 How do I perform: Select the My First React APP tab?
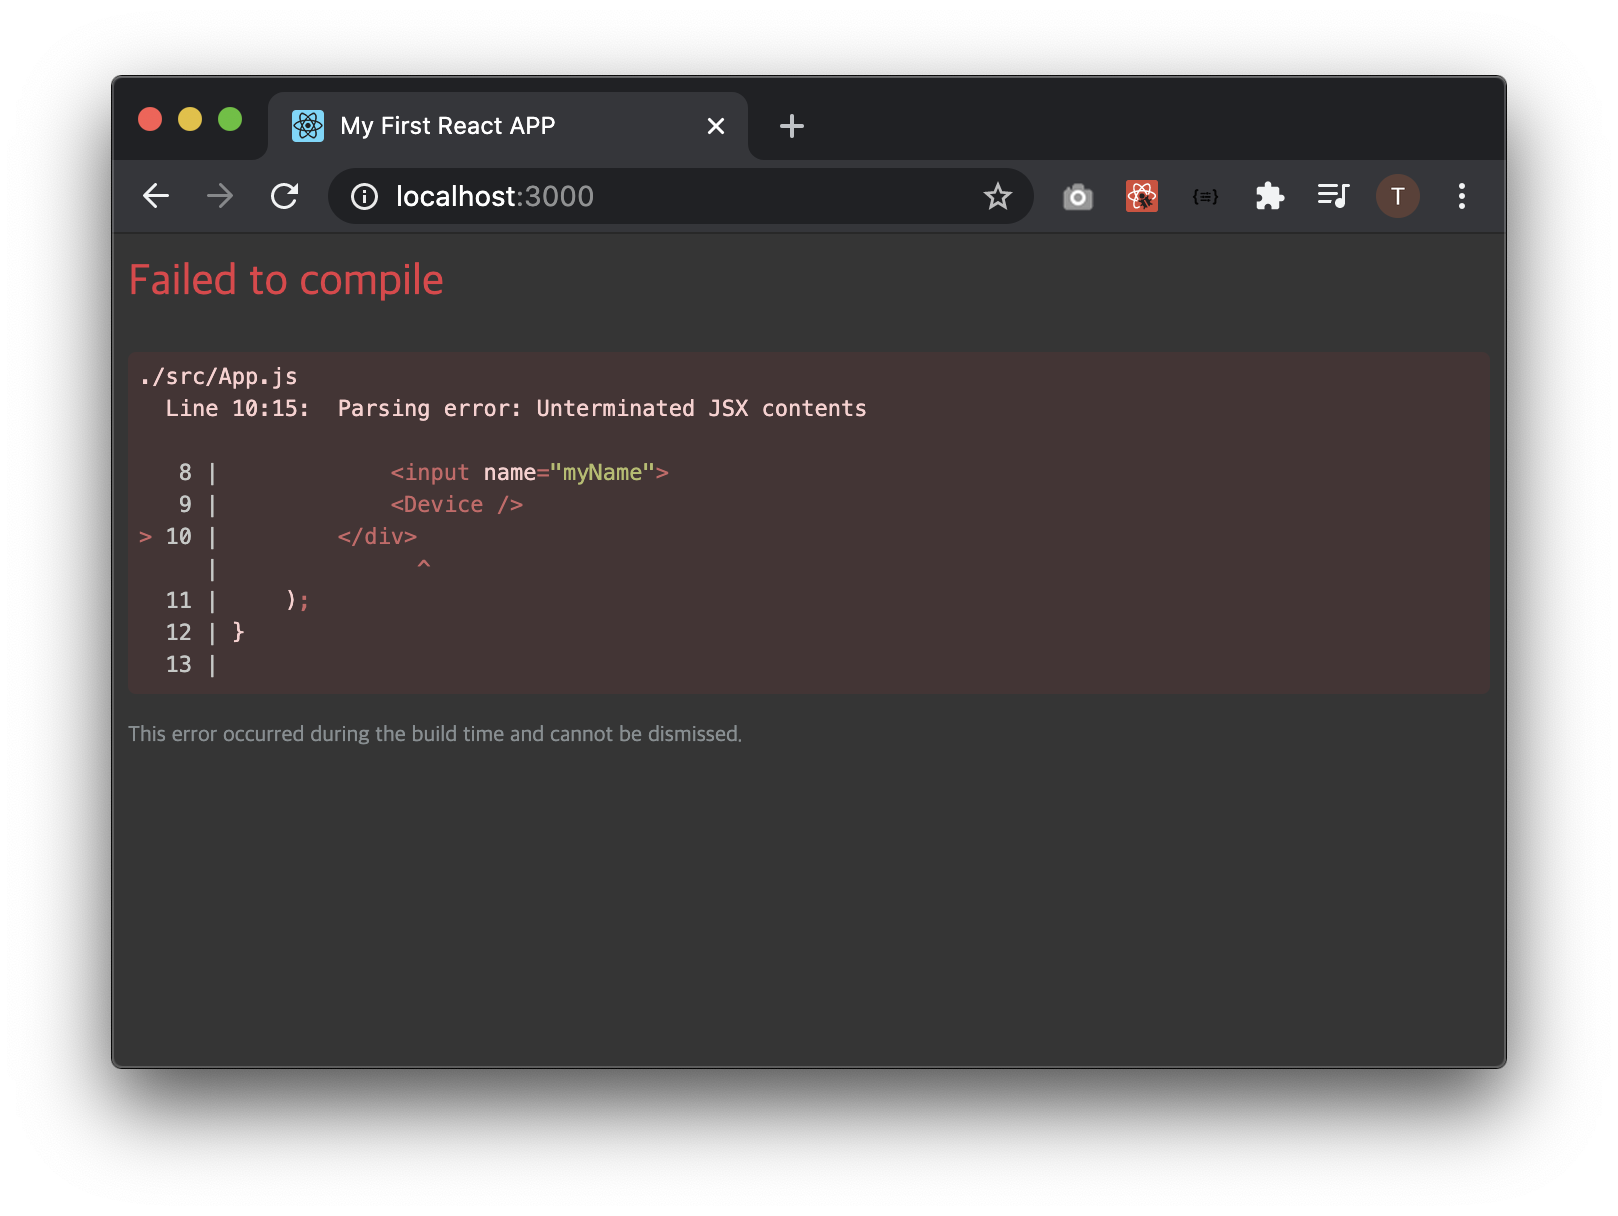[x=508, y=126]
